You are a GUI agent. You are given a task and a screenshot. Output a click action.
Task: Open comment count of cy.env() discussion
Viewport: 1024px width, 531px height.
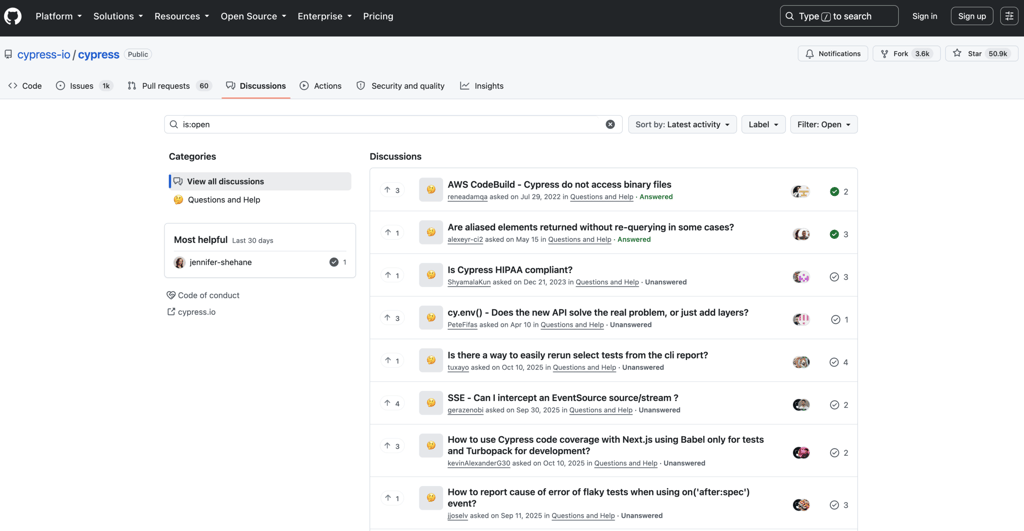point(840,319)
